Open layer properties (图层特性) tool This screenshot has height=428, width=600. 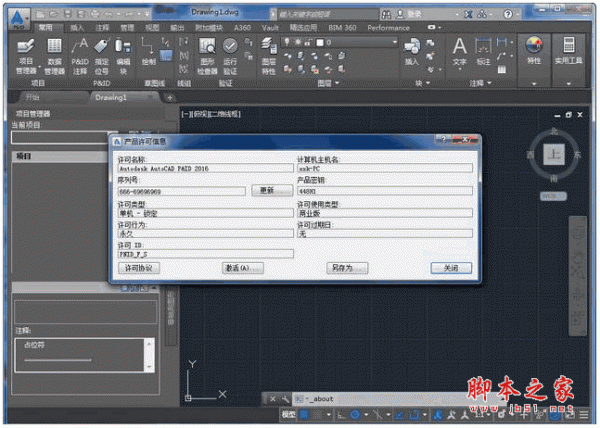(x=269, y=56)
